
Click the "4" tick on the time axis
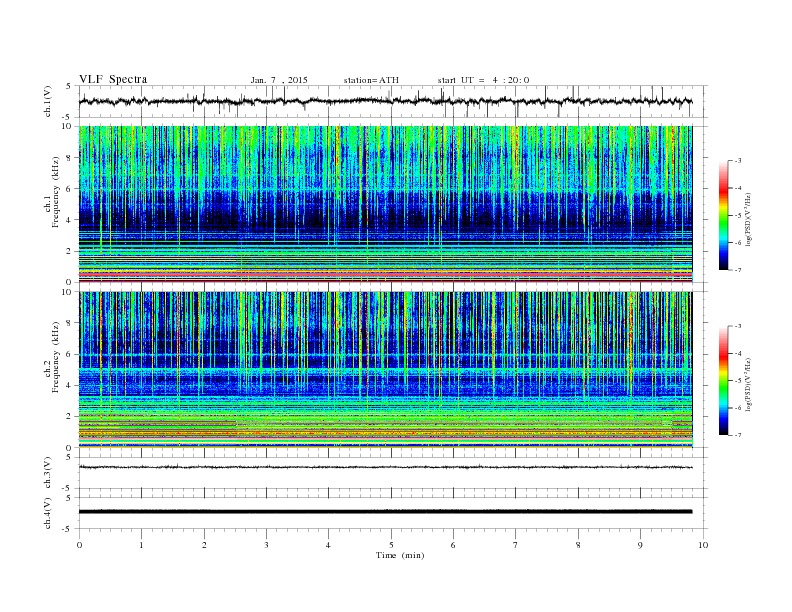pyautogui.click(x=328, y=545)
